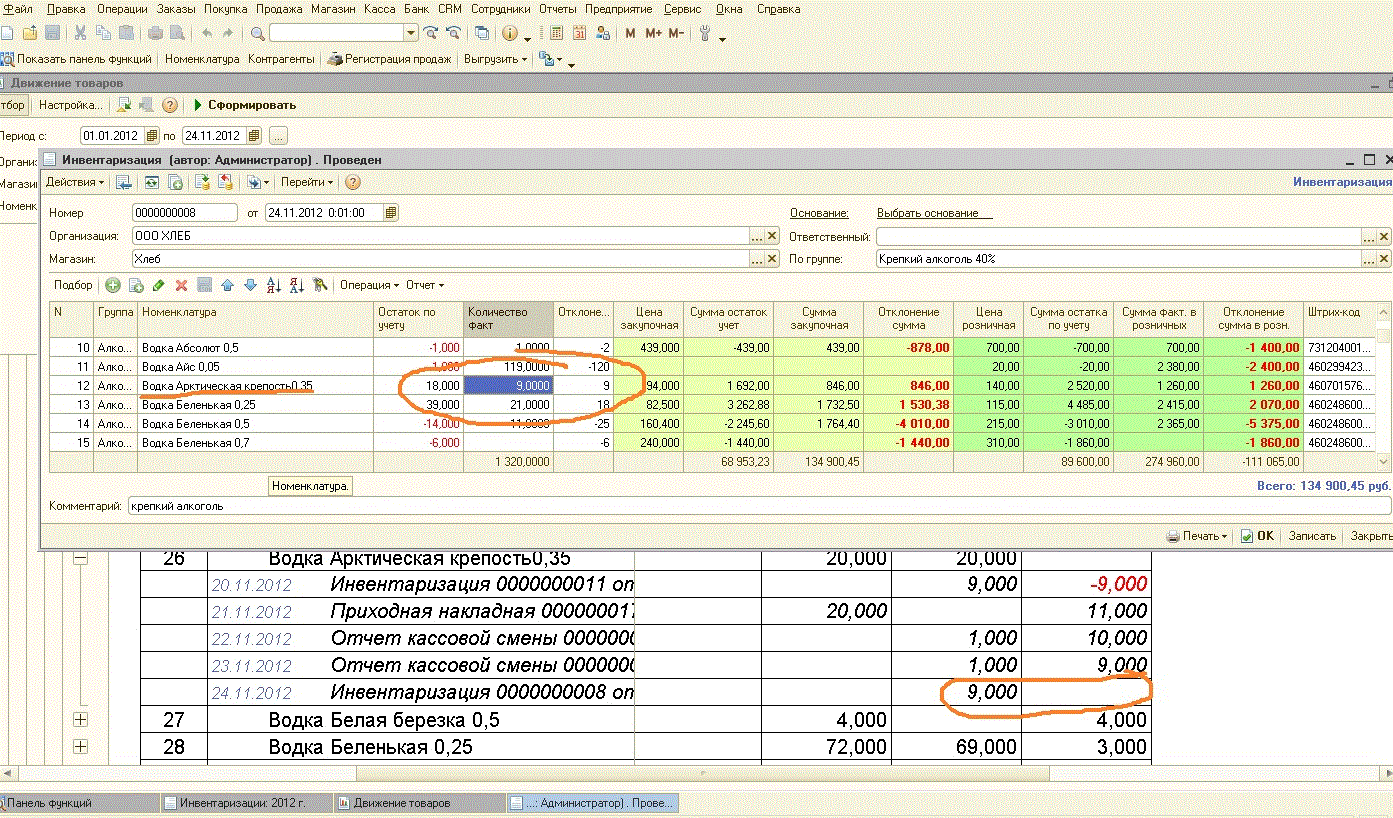This screenshot has height=818, width=1393.
Task: Click the Print icon in main toolbar
Action: tap(157, 33)
